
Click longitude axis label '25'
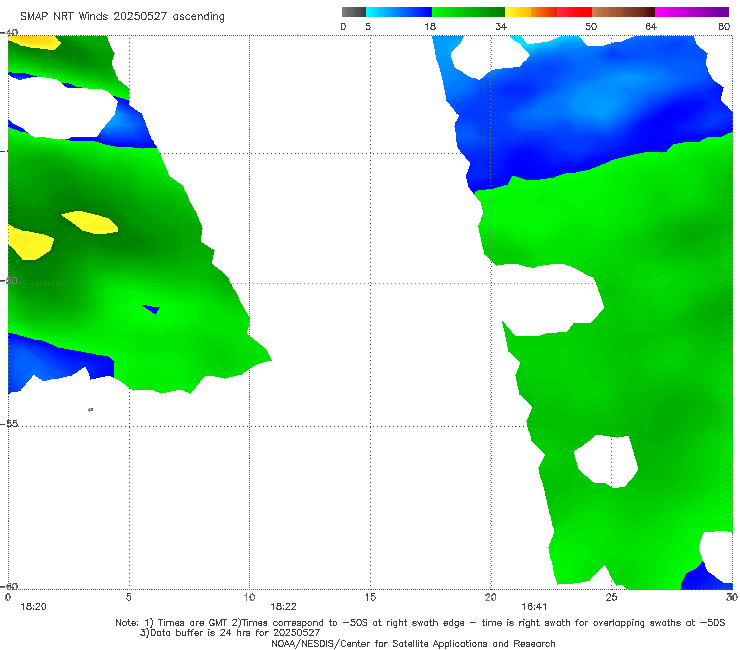click(611, 598)
